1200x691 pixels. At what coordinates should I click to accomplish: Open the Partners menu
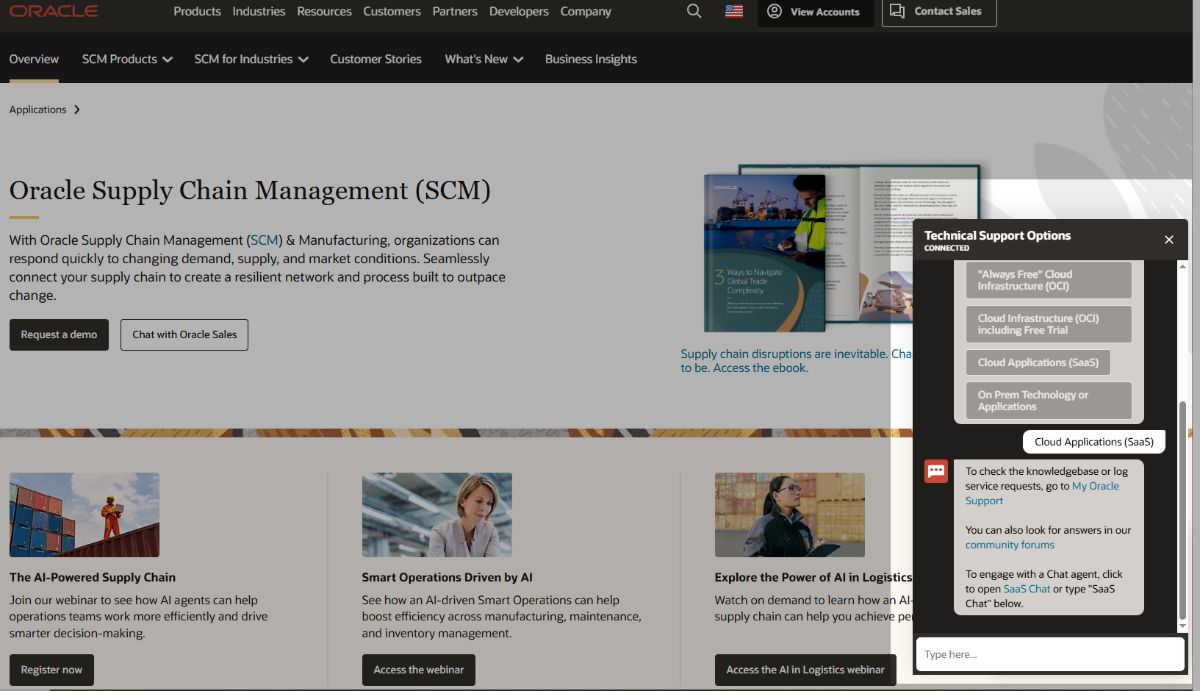coord(455,11)
